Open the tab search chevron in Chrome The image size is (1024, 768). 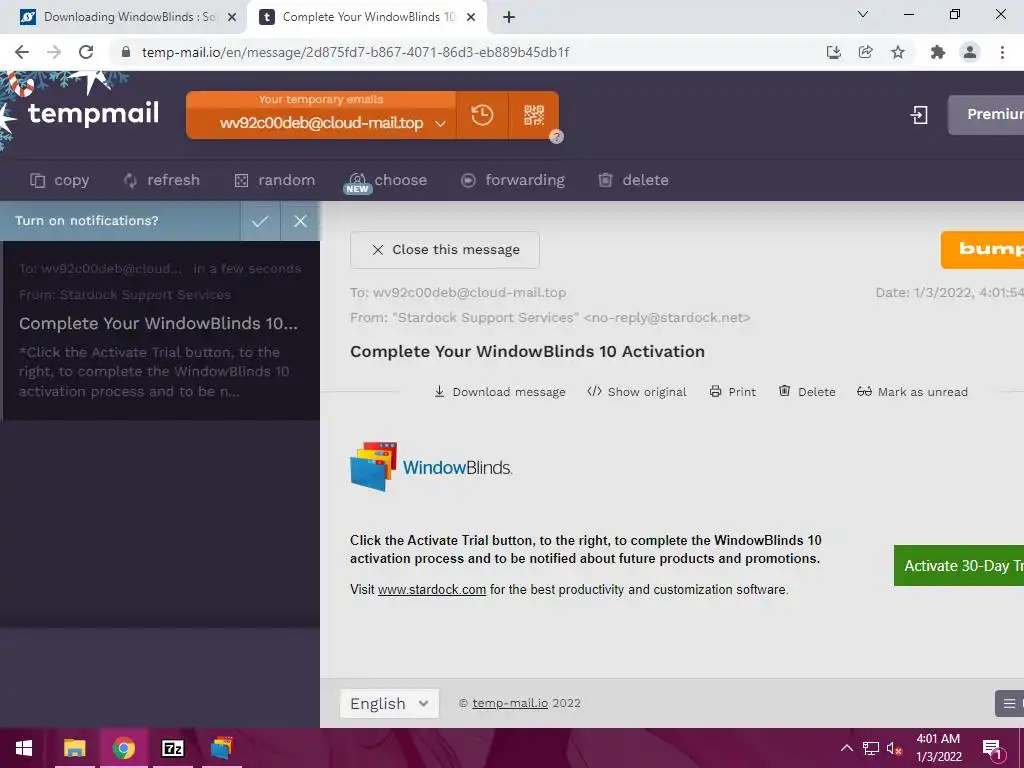click(x=863, y=14)
